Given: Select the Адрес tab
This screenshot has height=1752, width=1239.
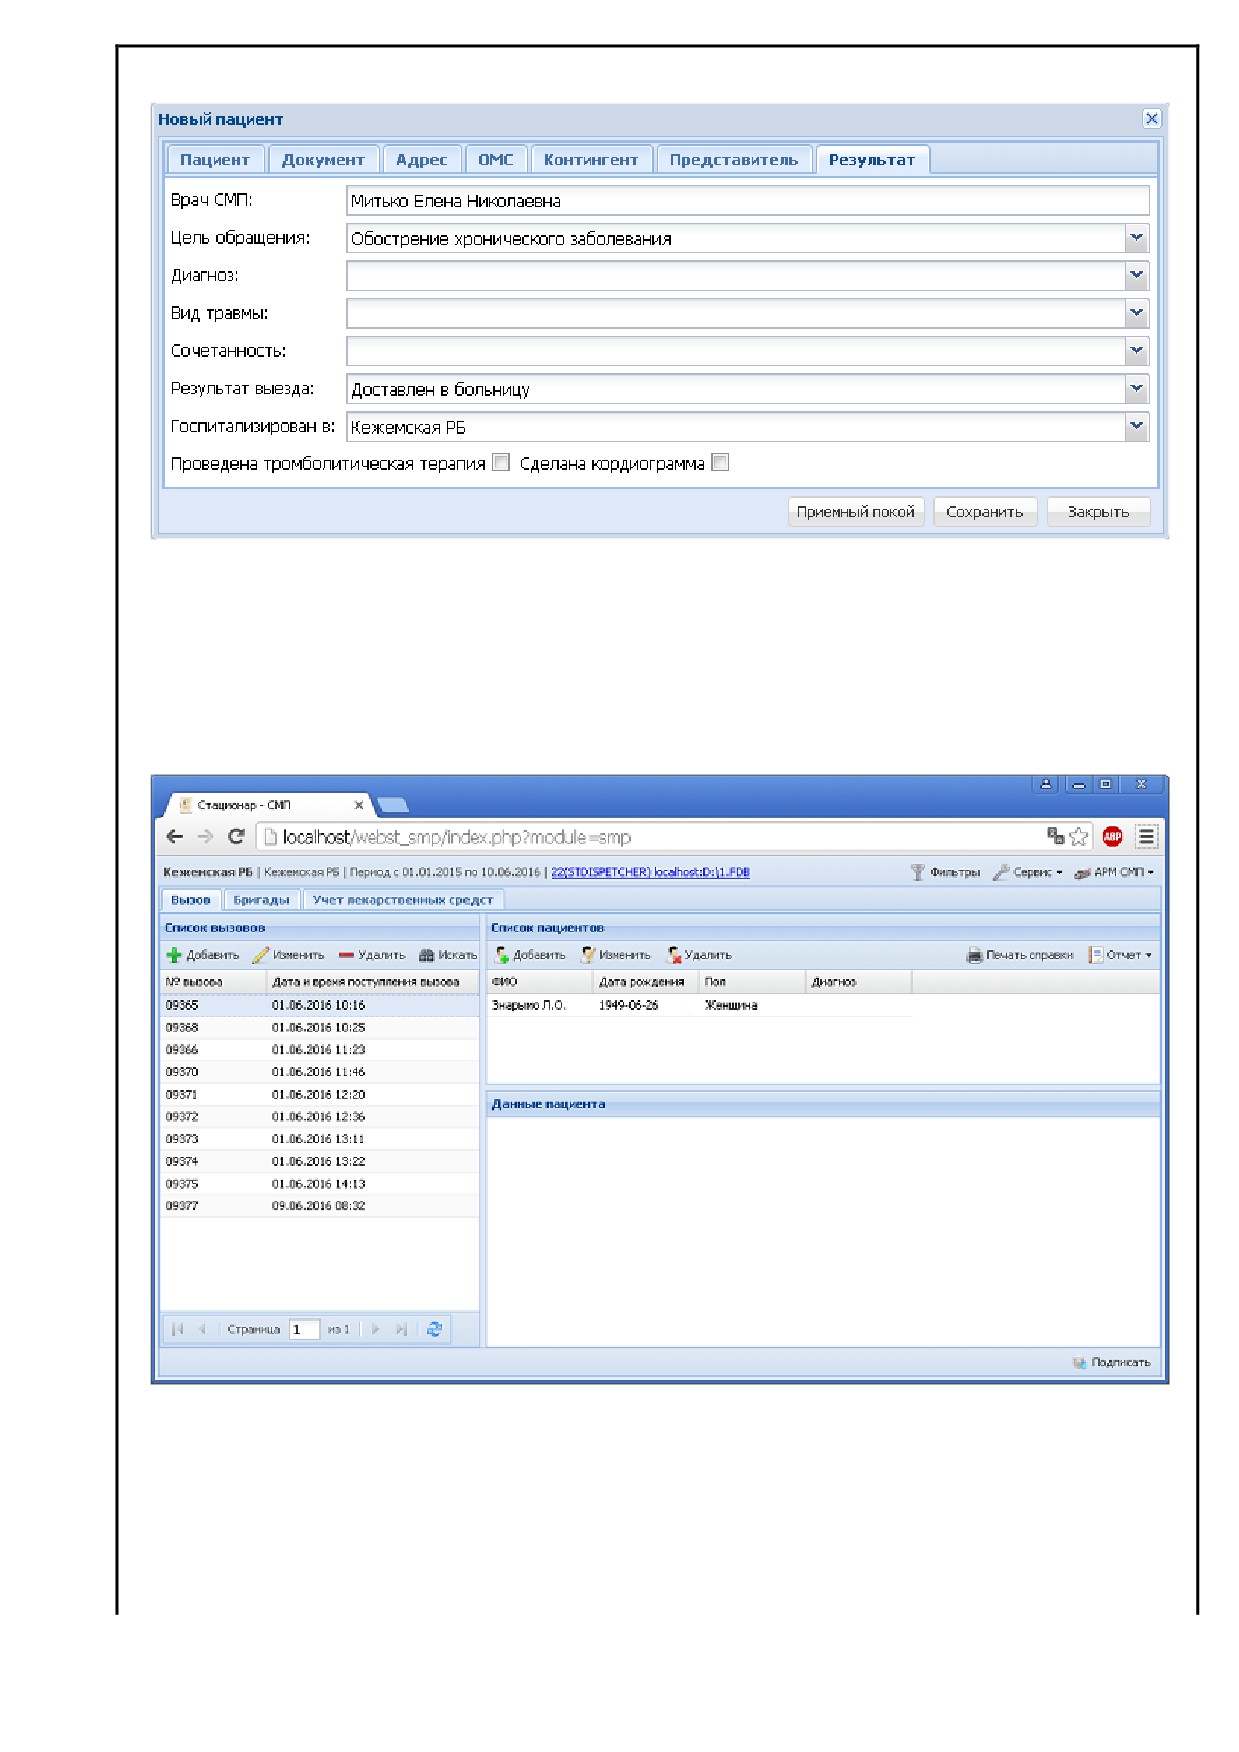Looking at the screenshot, I should click(x=422, y=160).
